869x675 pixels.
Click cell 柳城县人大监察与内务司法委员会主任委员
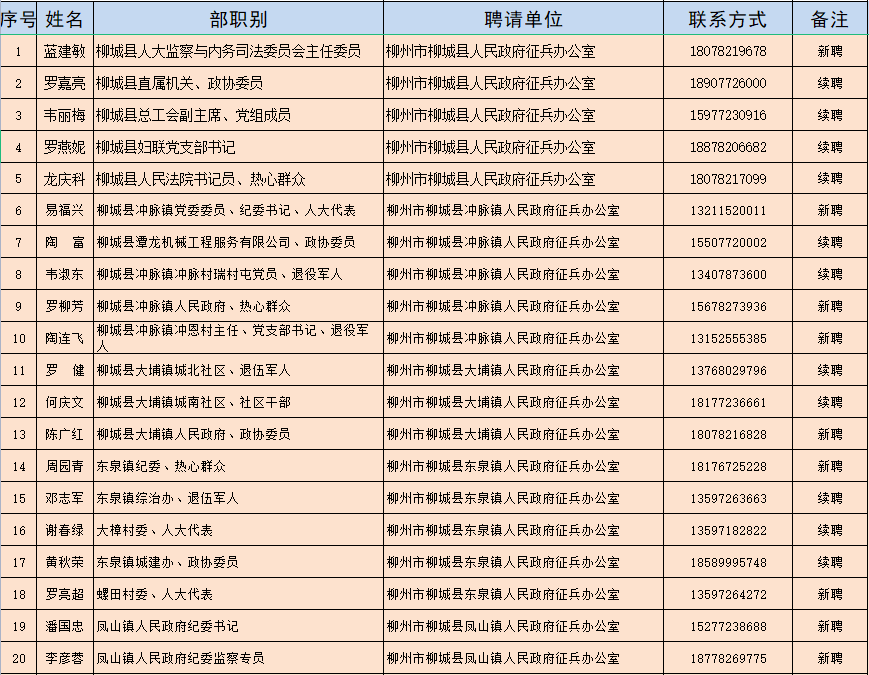point(238,52)
